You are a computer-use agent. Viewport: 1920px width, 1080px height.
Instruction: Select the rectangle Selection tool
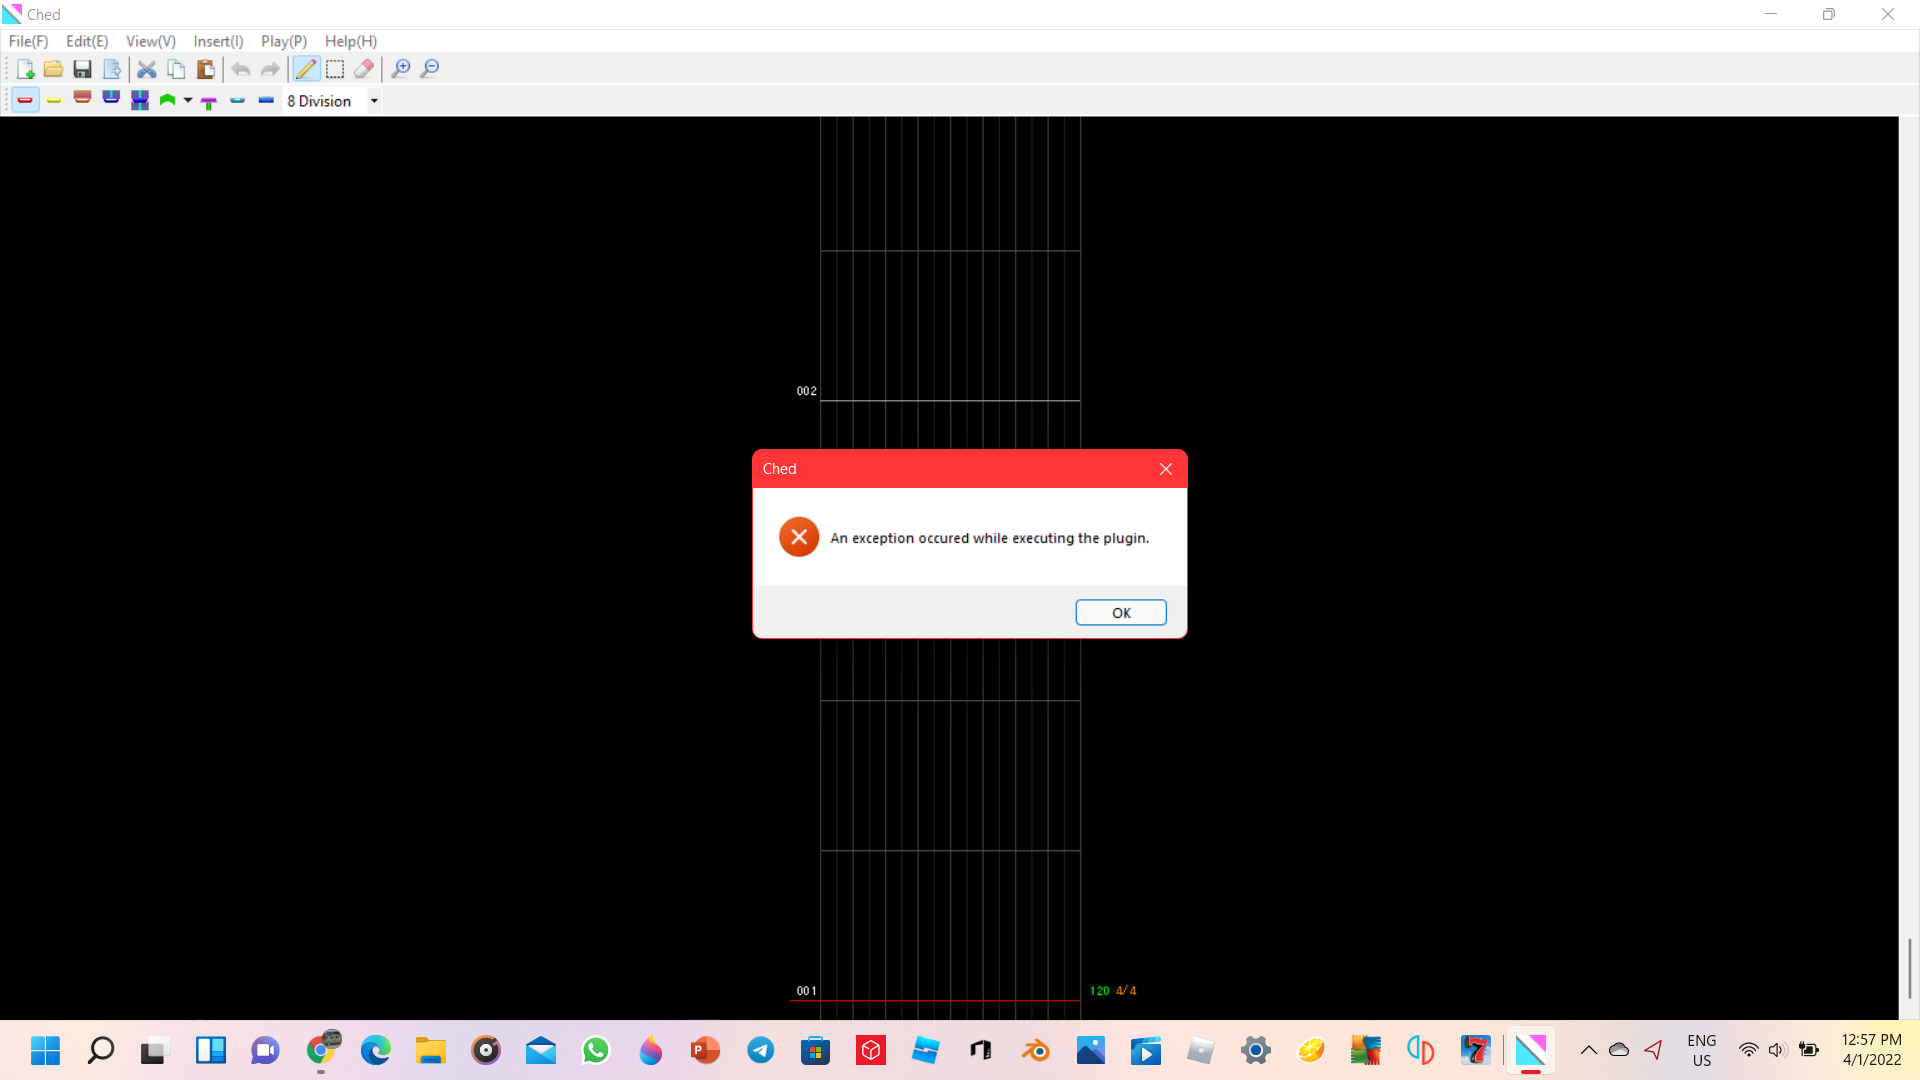[x=335, y=68]
